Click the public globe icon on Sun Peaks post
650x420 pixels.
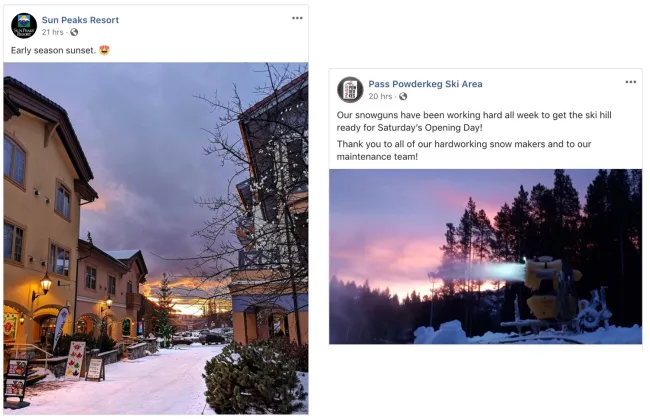point(74,32)
